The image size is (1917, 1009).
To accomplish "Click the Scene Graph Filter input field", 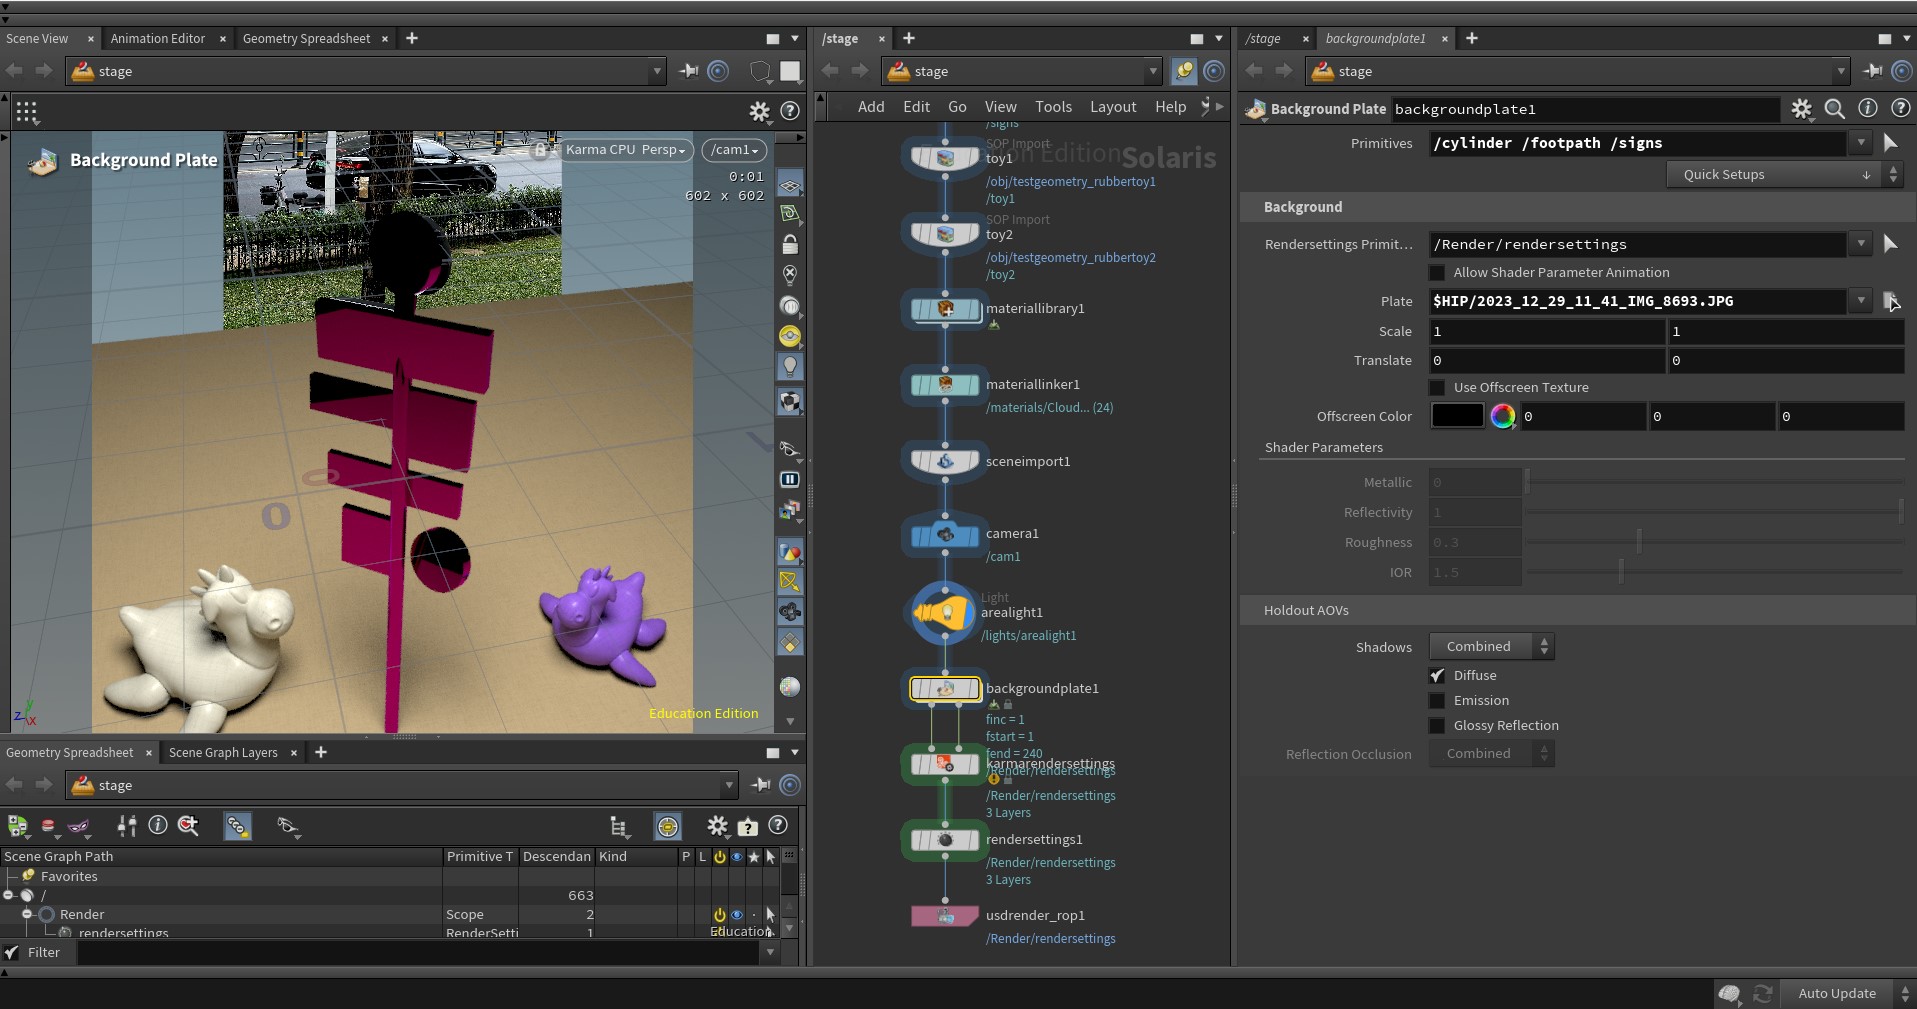I will (419, 953).
